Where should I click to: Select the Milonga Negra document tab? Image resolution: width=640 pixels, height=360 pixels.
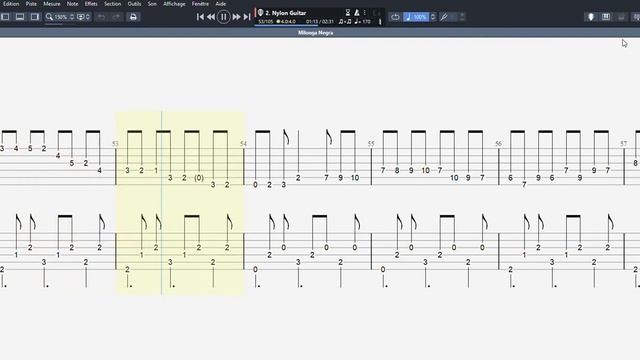tap(316, 33)
